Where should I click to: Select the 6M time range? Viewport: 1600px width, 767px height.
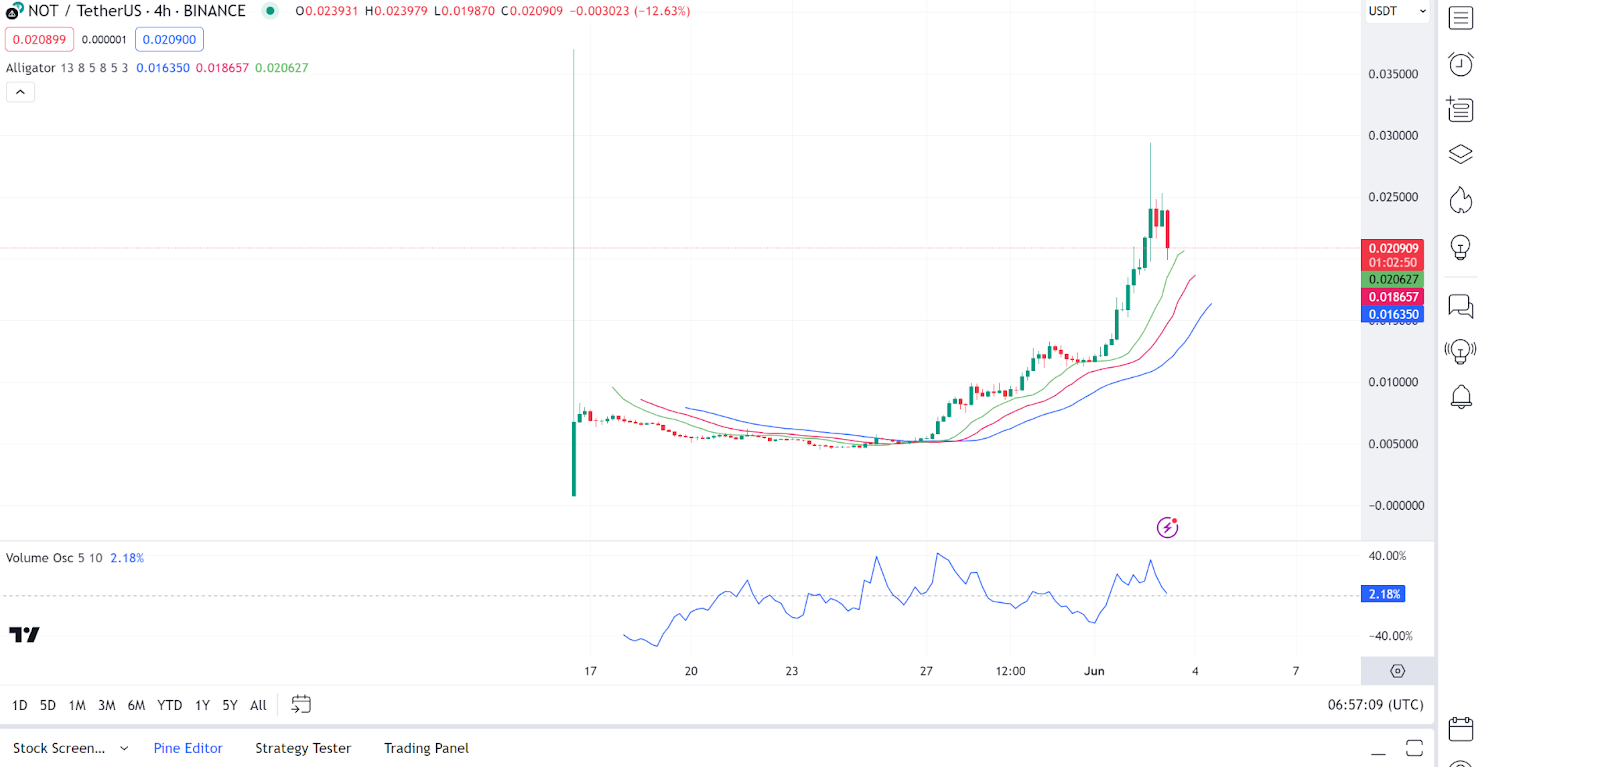coord(137,705)
